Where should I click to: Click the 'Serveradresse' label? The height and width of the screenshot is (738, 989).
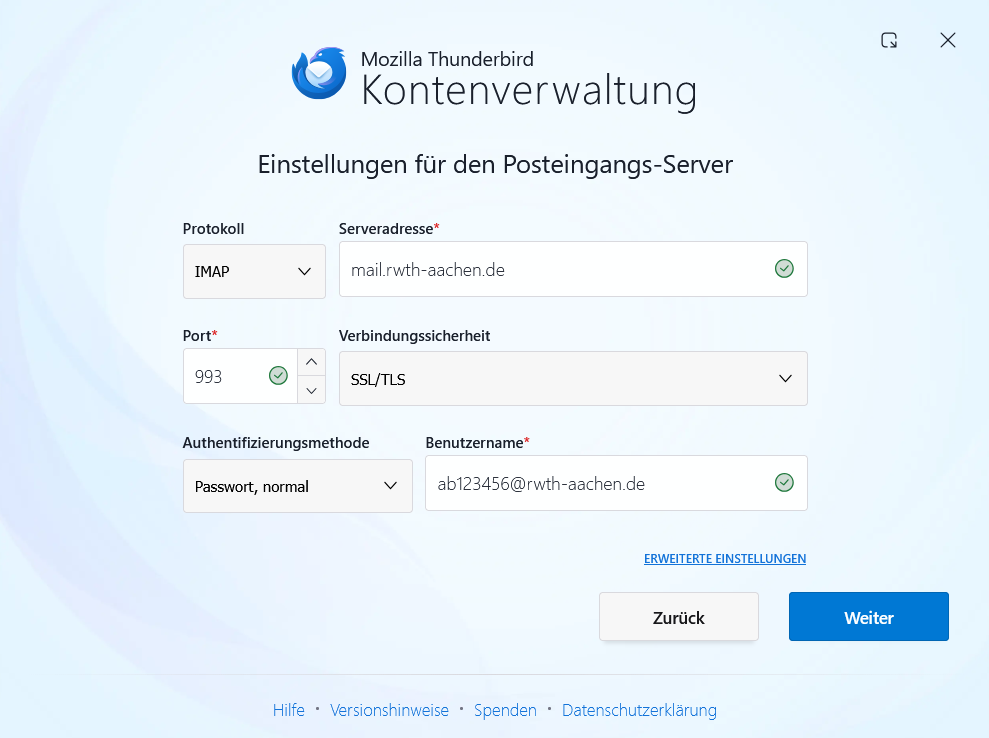click(386, 229)
